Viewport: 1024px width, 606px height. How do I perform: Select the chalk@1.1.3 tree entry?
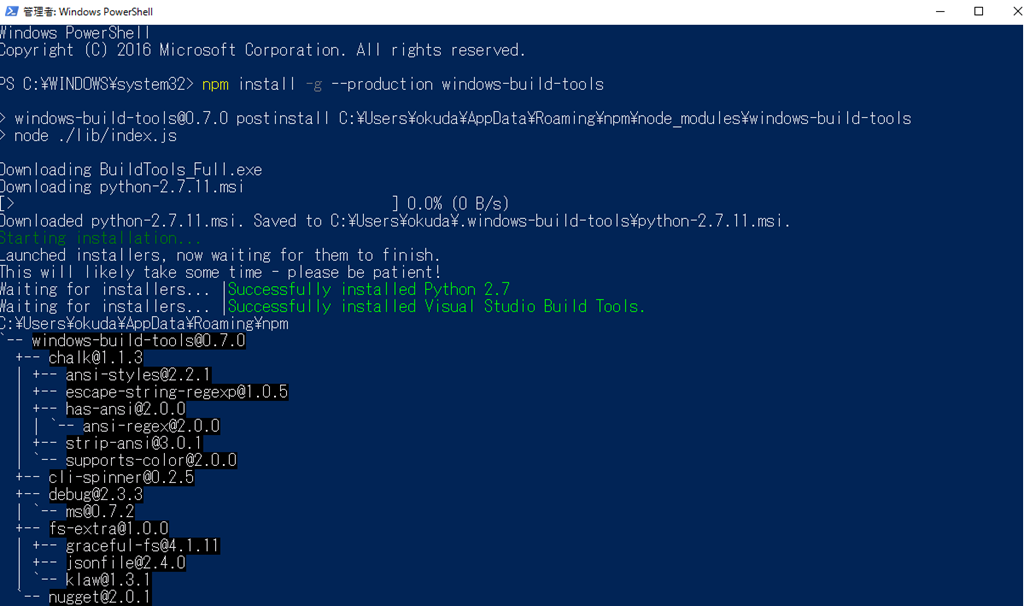point(95,358)
